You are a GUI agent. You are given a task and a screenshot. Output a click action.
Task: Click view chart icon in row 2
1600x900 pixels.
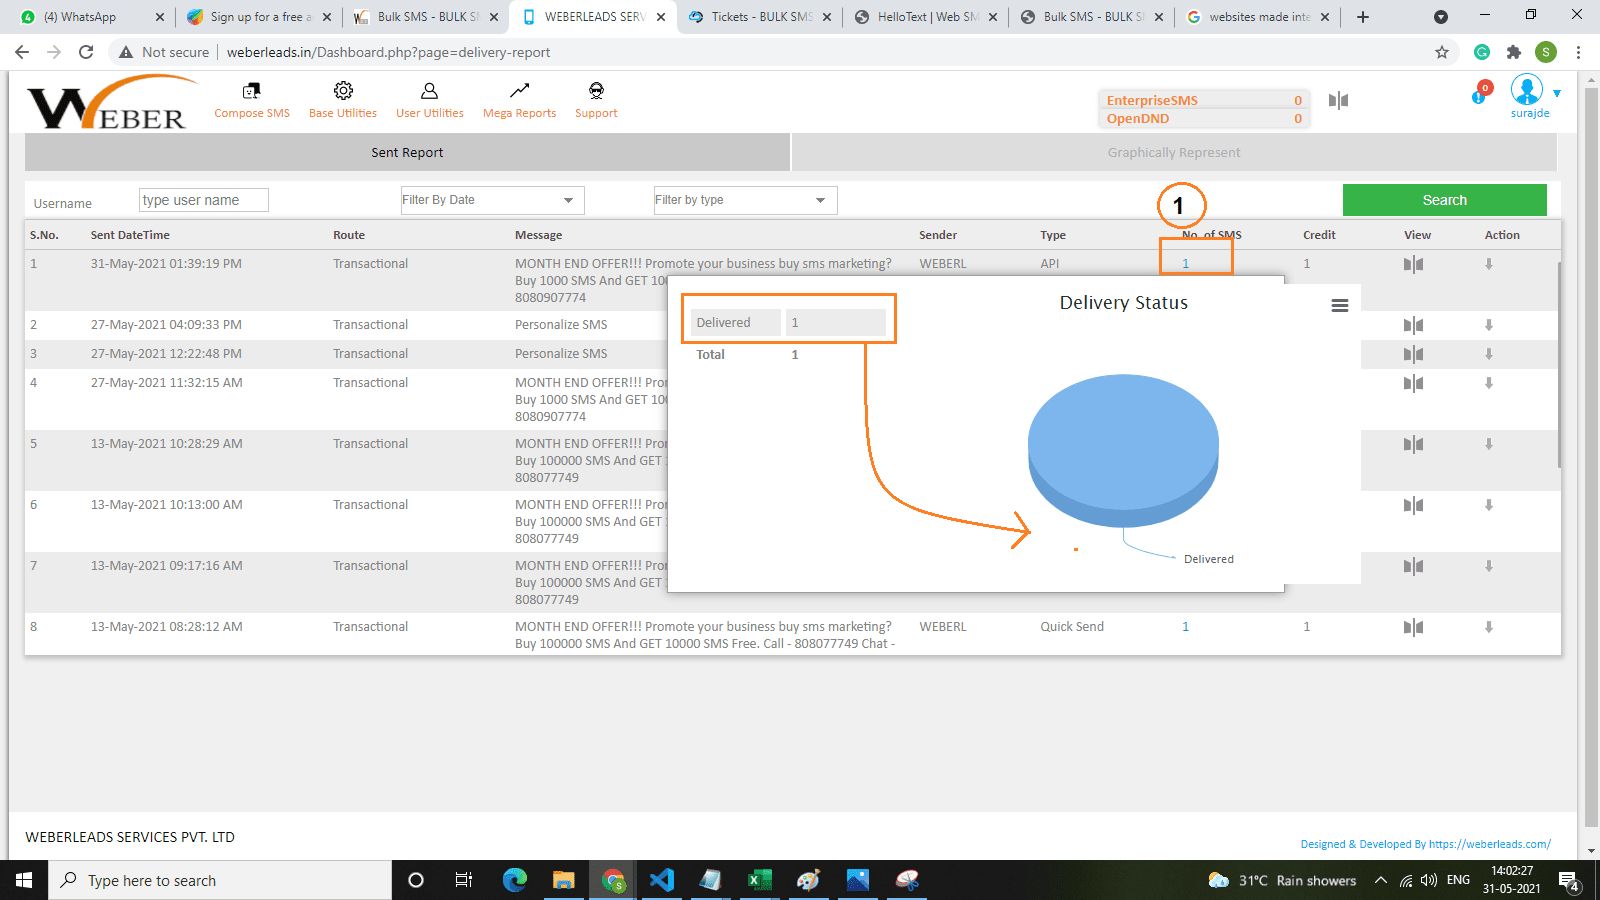coord(1413,325)
